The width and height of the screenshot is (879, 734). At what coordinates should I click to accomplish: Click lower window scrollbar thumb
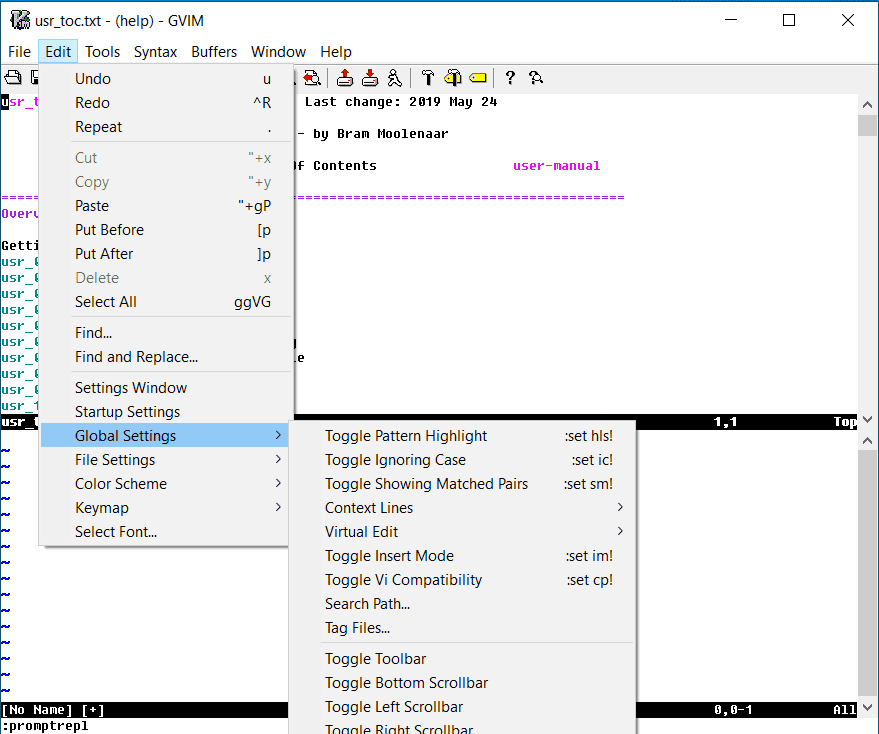(867, 572)
